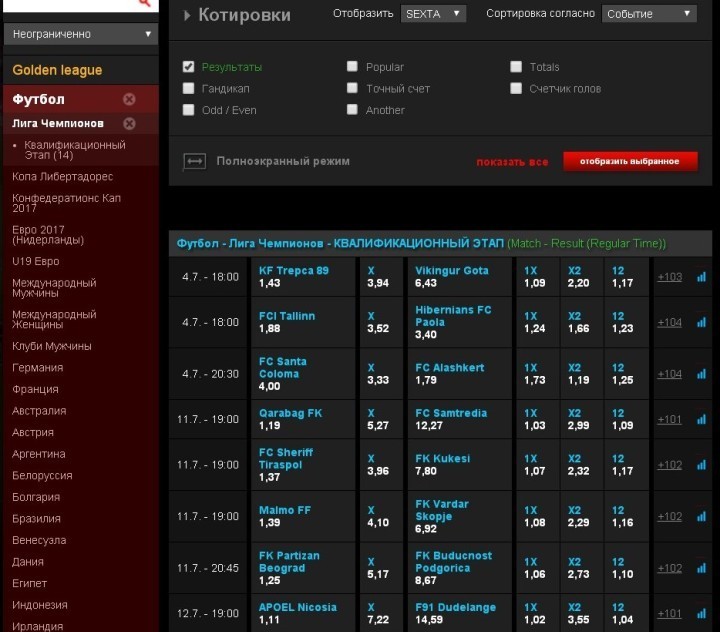Open U19 Евро in sidebar
Screen dimensions: 720x632
pos(36,261)
